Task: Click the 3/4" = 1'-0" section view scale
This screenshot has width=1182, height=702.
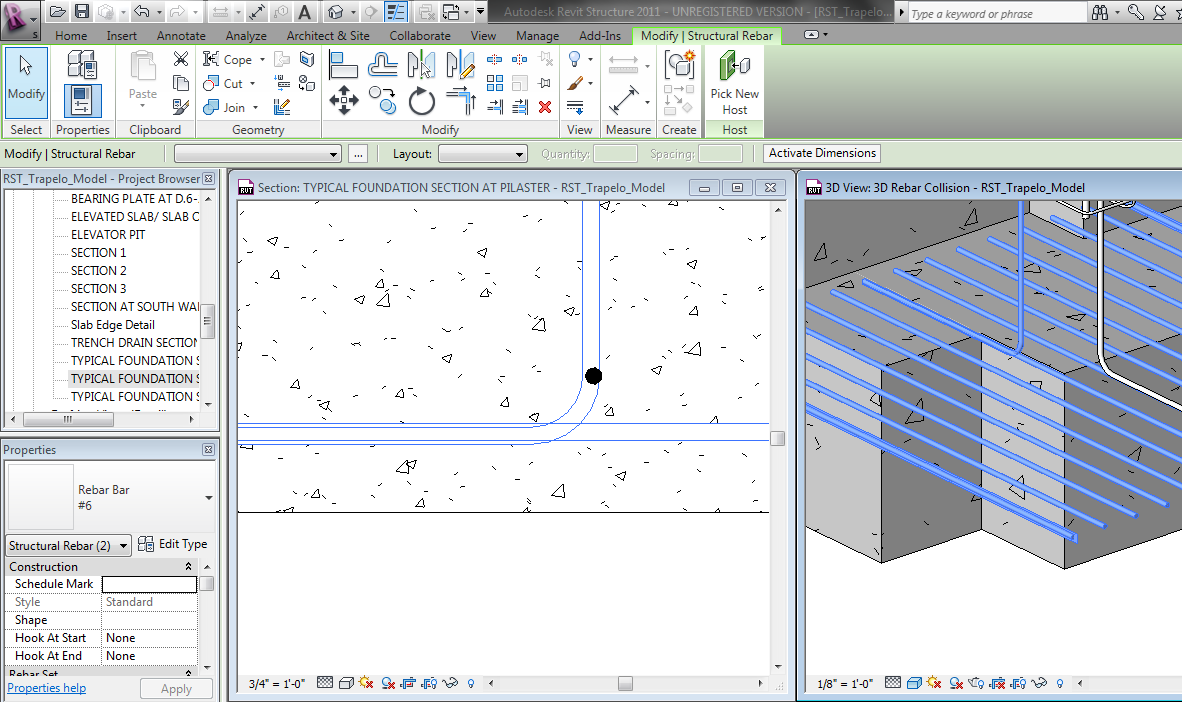Action: point(277,683)
